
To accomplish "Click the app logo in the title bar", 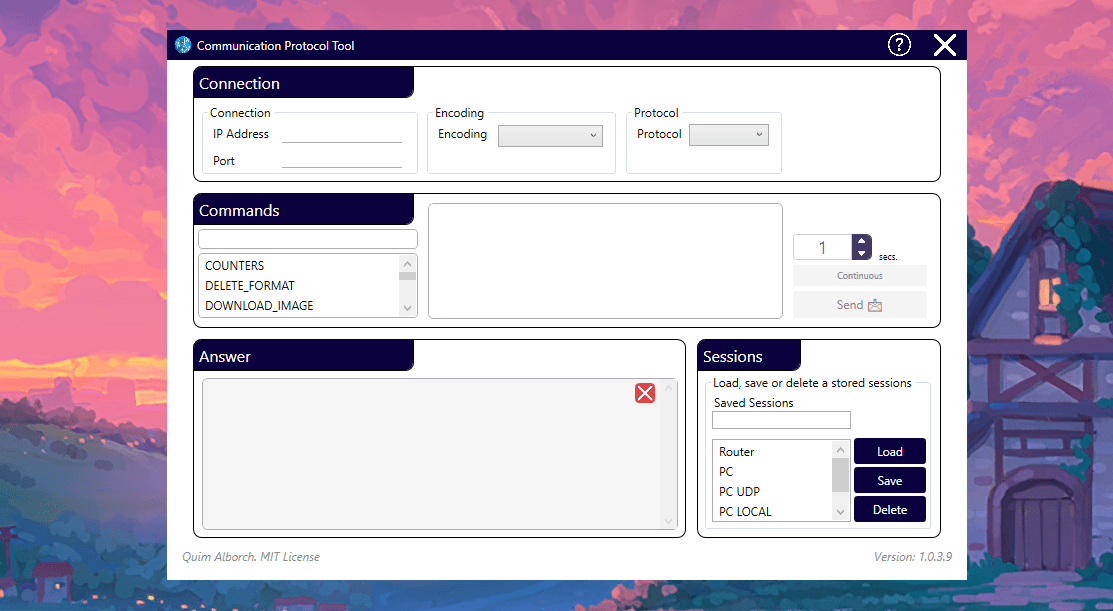I will (182, 45).
